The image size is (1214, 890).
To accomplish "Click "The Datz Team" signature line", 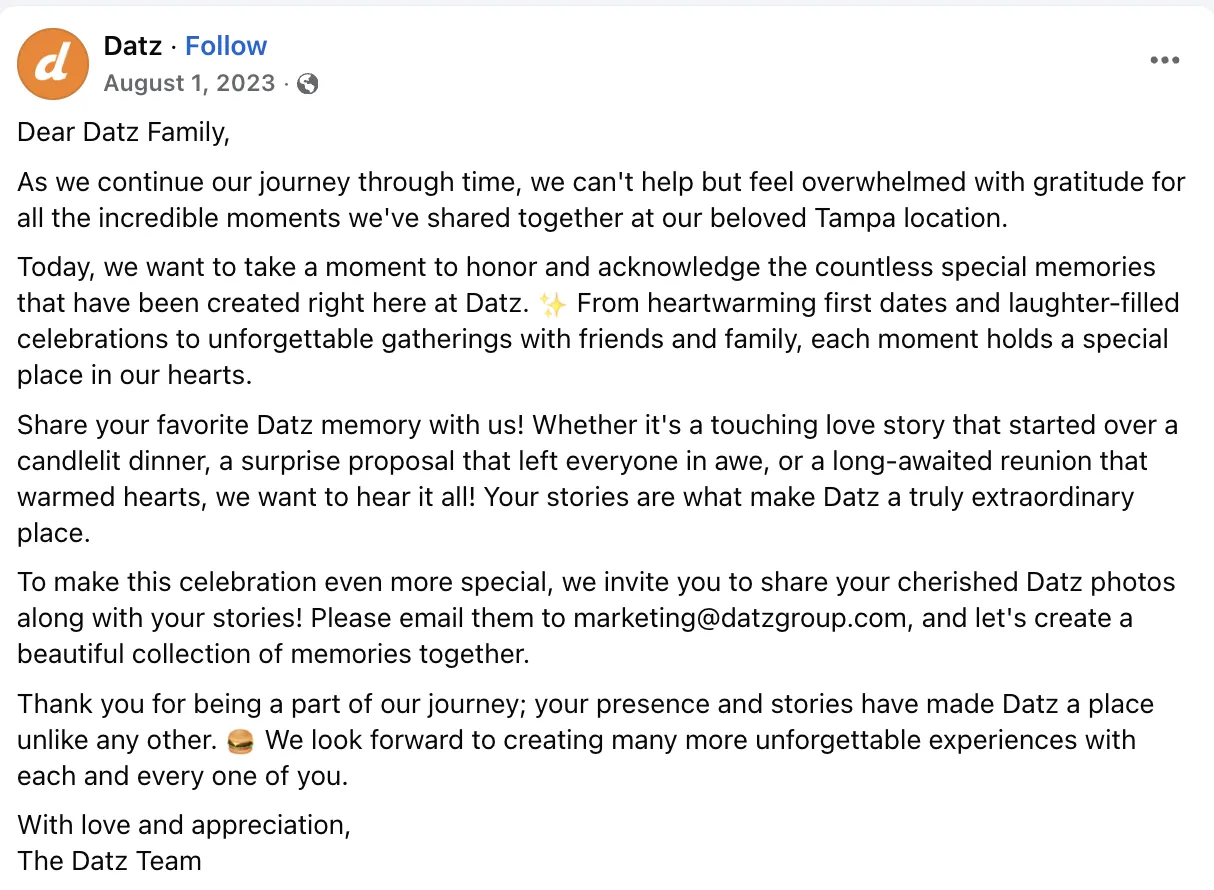I will pyautogui.click(x=109, y=861).
